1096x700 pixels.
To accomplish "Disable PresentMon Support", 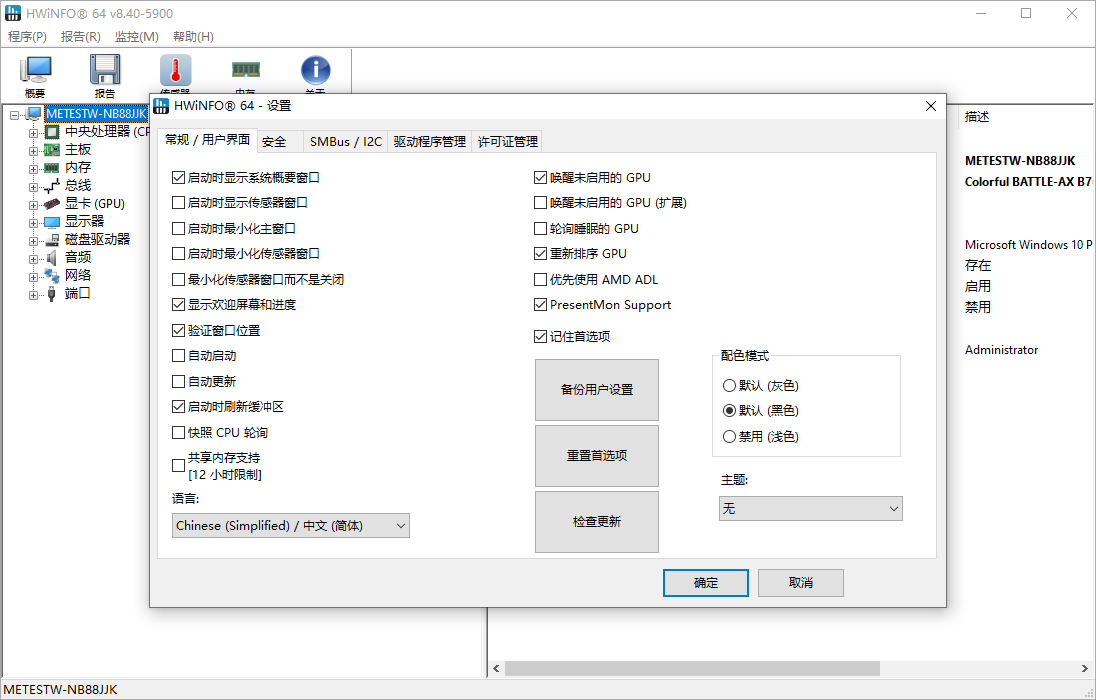I will [x=540, y=305].
